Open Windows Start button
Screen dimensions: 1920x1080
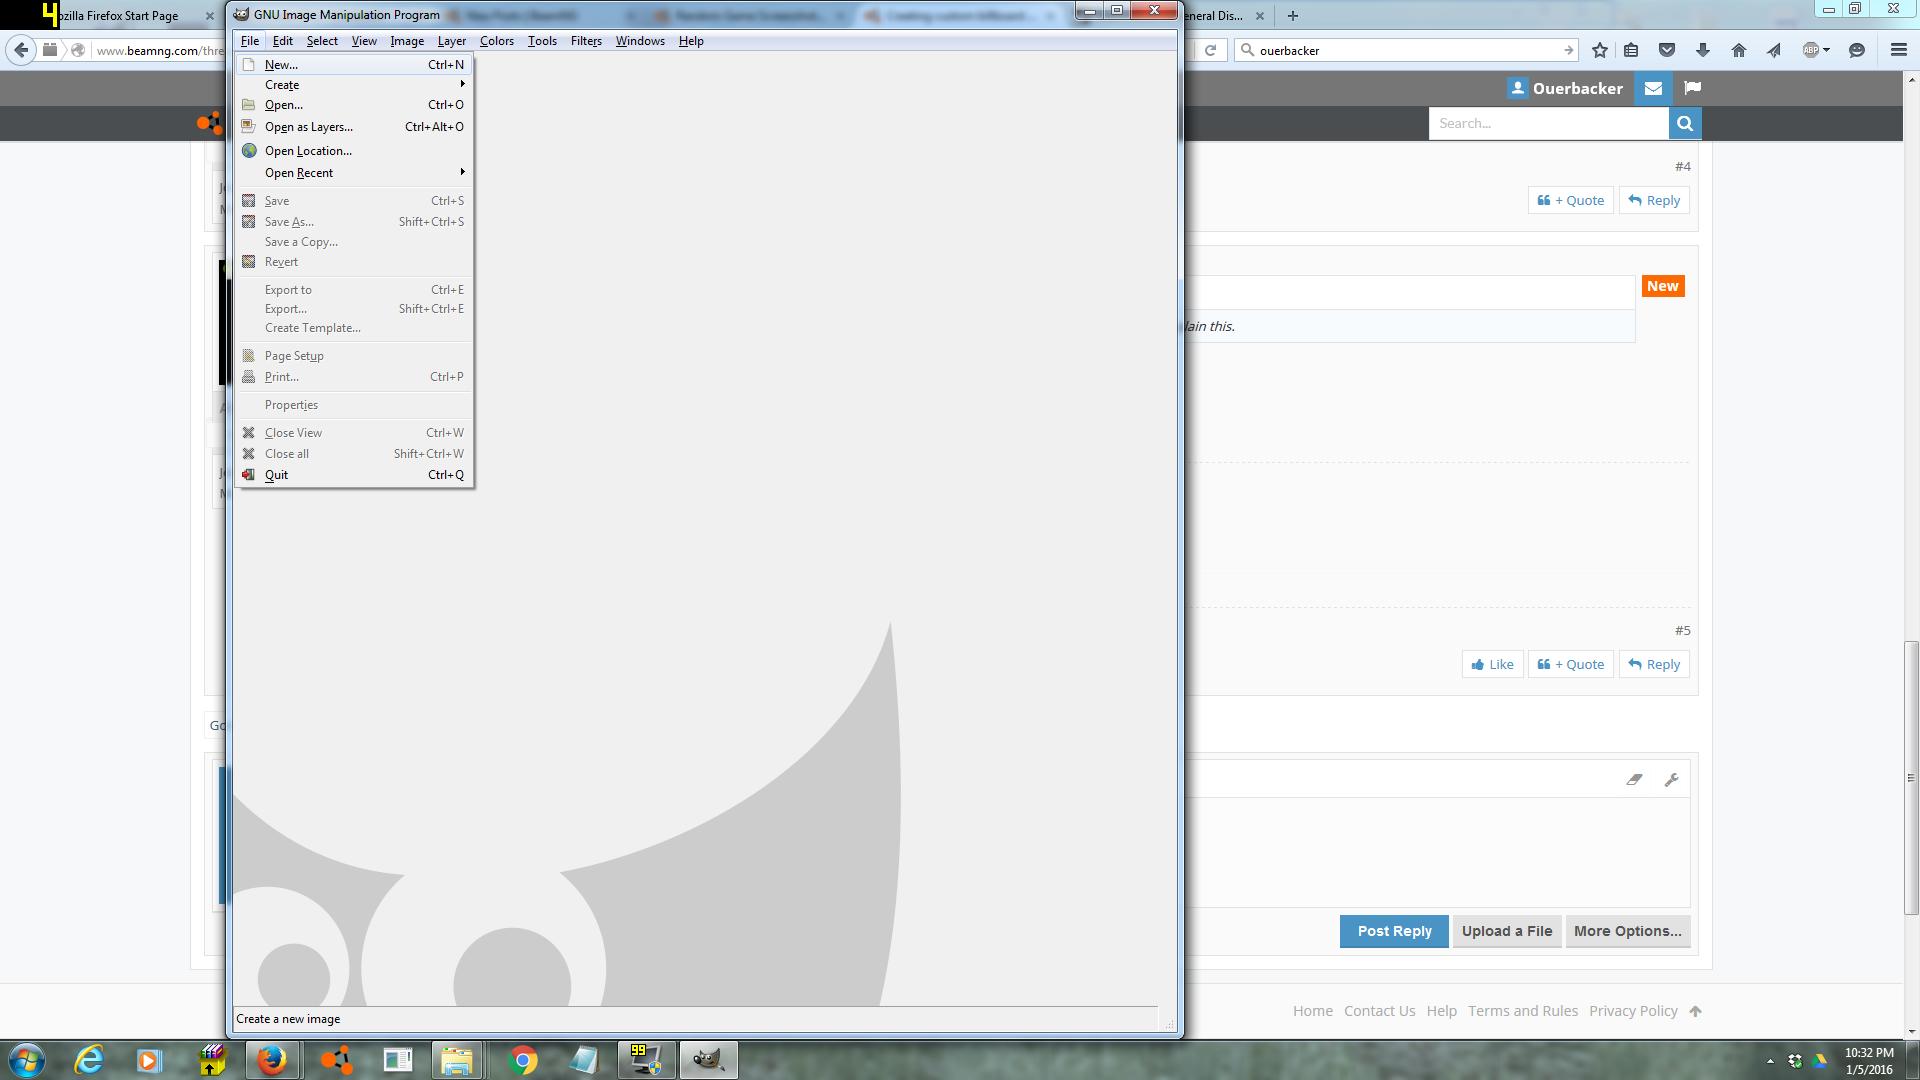27,1060
